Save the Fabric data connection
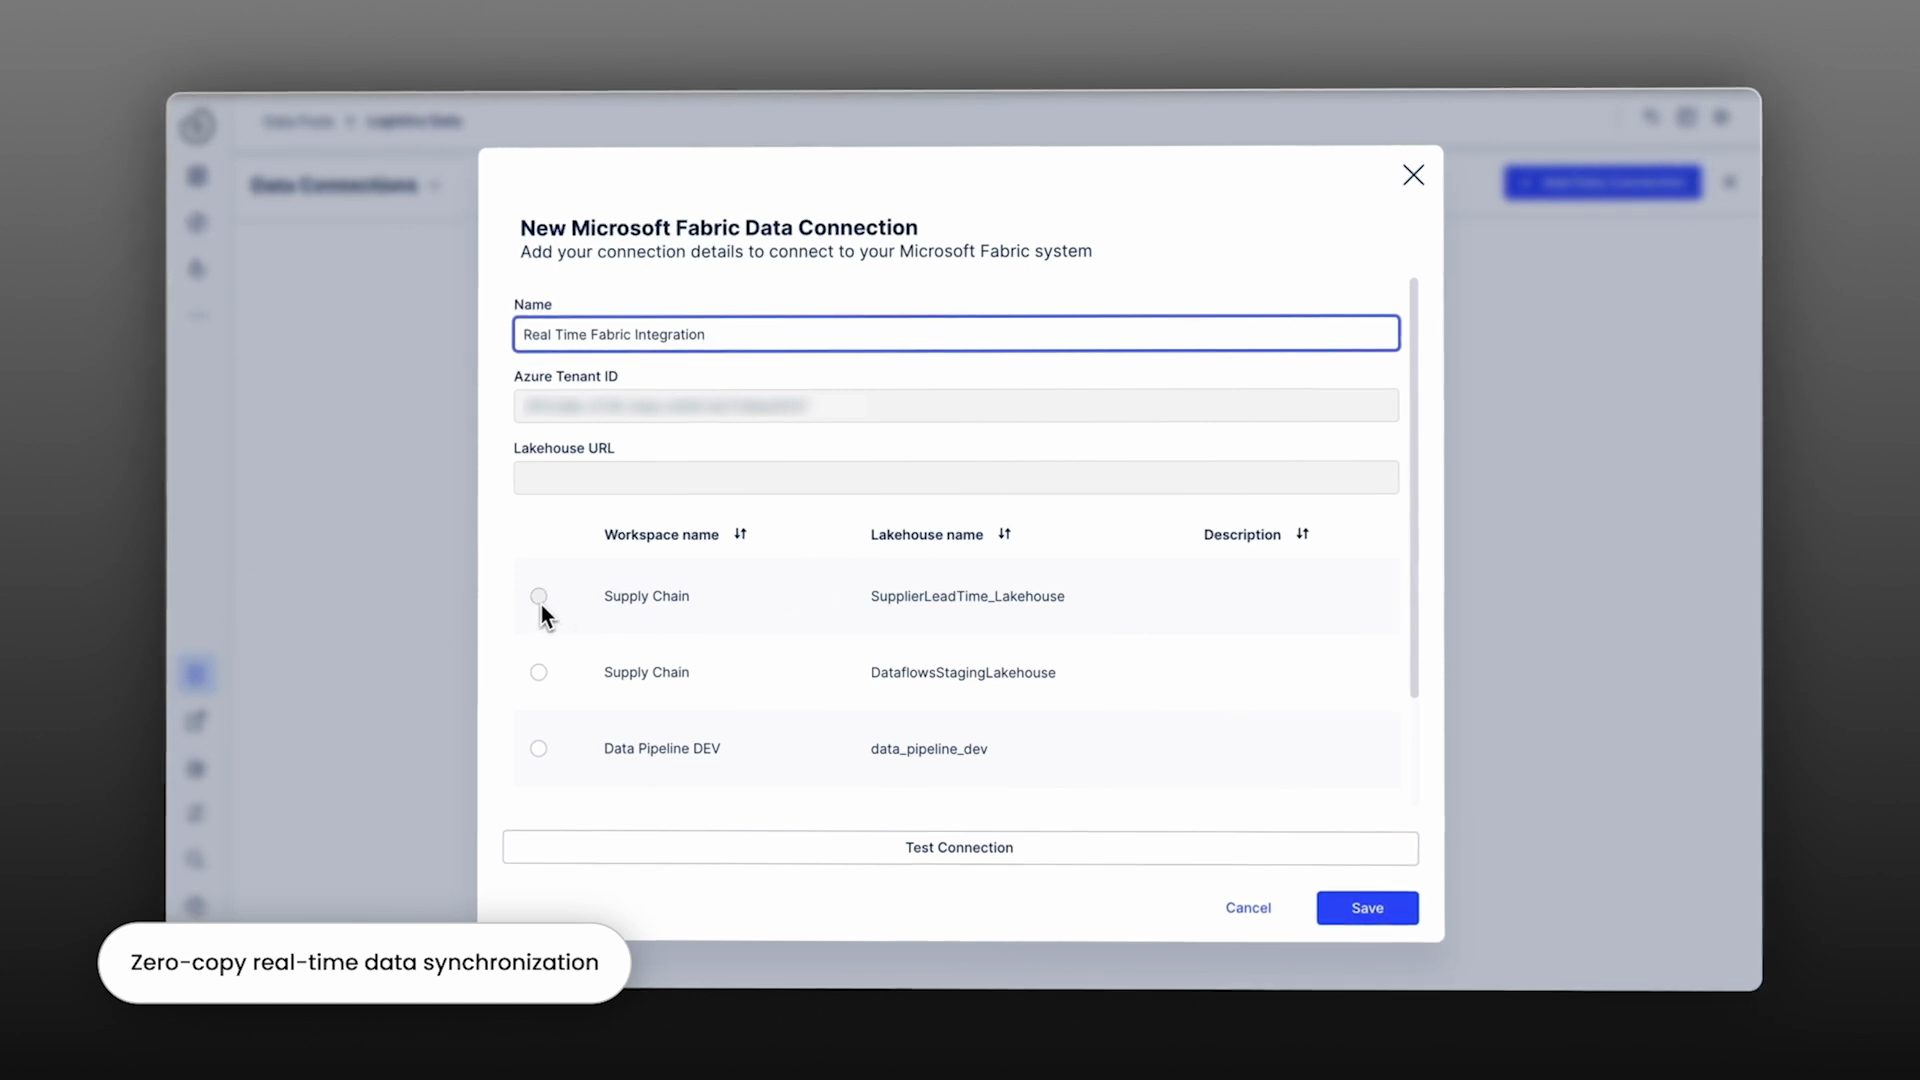 [x=1367, y=908]
